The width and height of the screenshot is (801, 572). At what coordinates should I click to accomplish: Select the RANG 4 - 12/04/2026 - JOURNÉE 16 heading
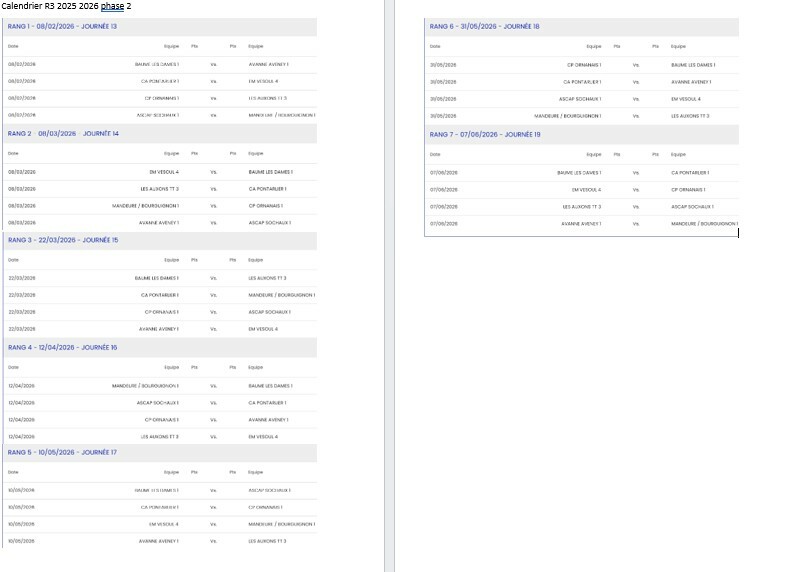tap(62, 347)
